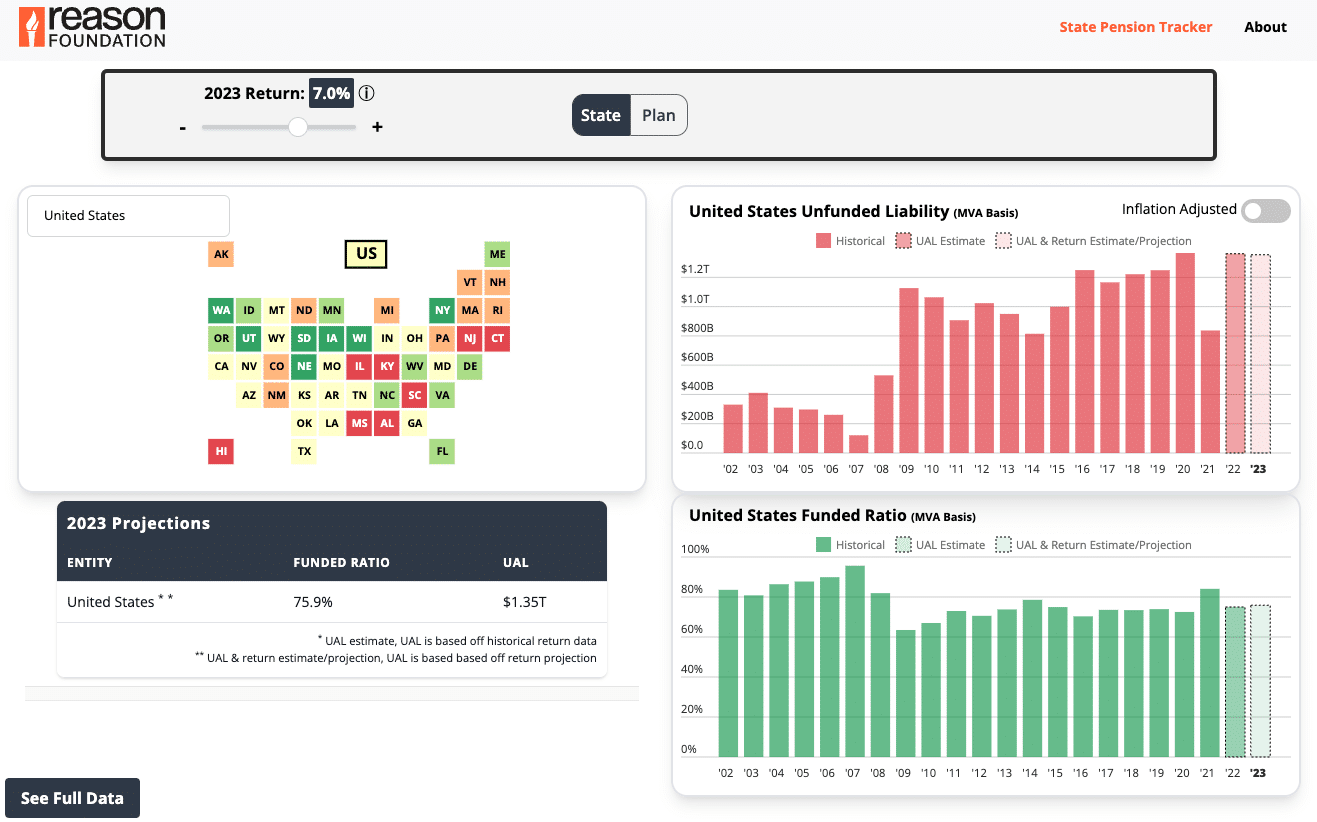Image resolution: width=1317 pixels, height=822 pixels.
Task: Toggle UAL & Return Estimate legend in Funded Ratio chart
Action: 1094,545
